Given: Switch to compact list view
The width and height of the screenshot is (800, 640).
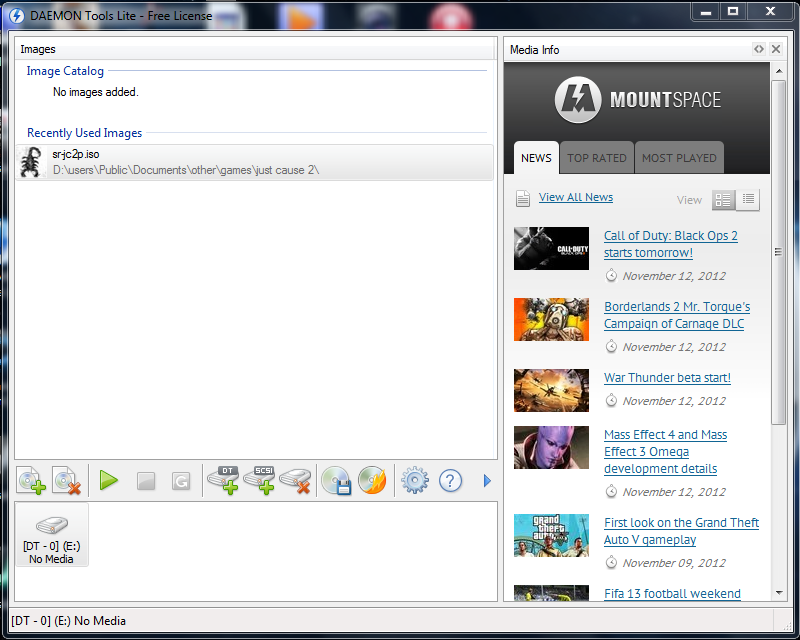Looking at the screenshot, I should [748, 200].
